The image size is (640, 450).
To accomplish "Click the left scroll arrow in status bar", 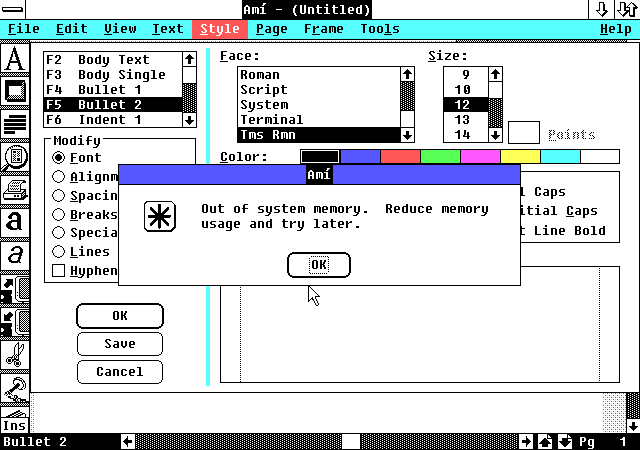I will 128,441.
